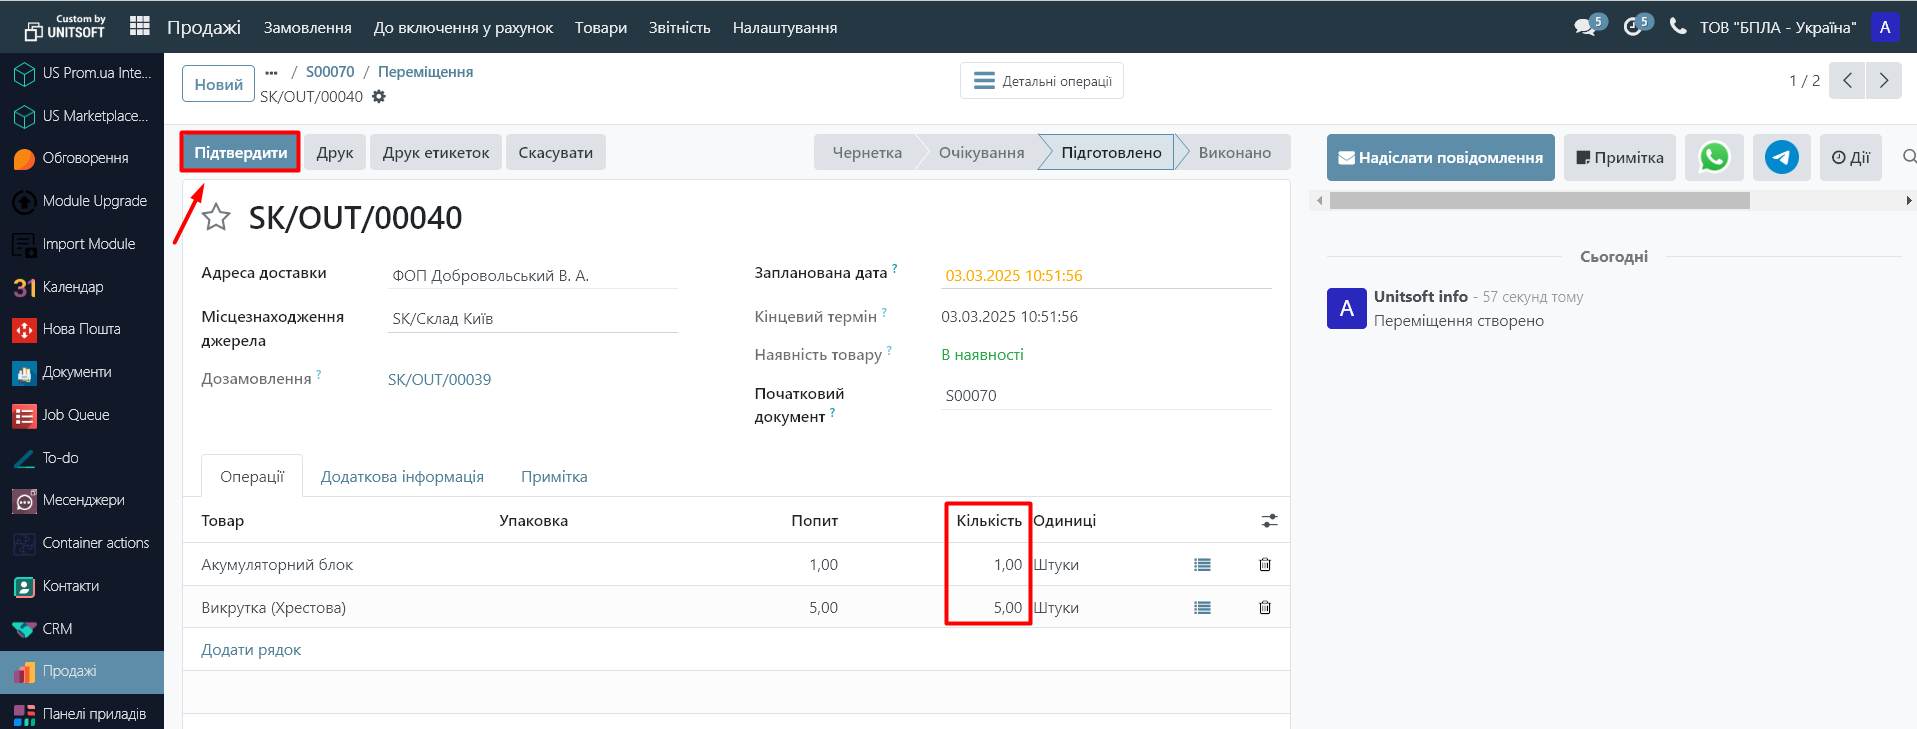This screenshot has height=729, width=1917.
Task: Open the apps grid menu icon
Action: (140, 26)
